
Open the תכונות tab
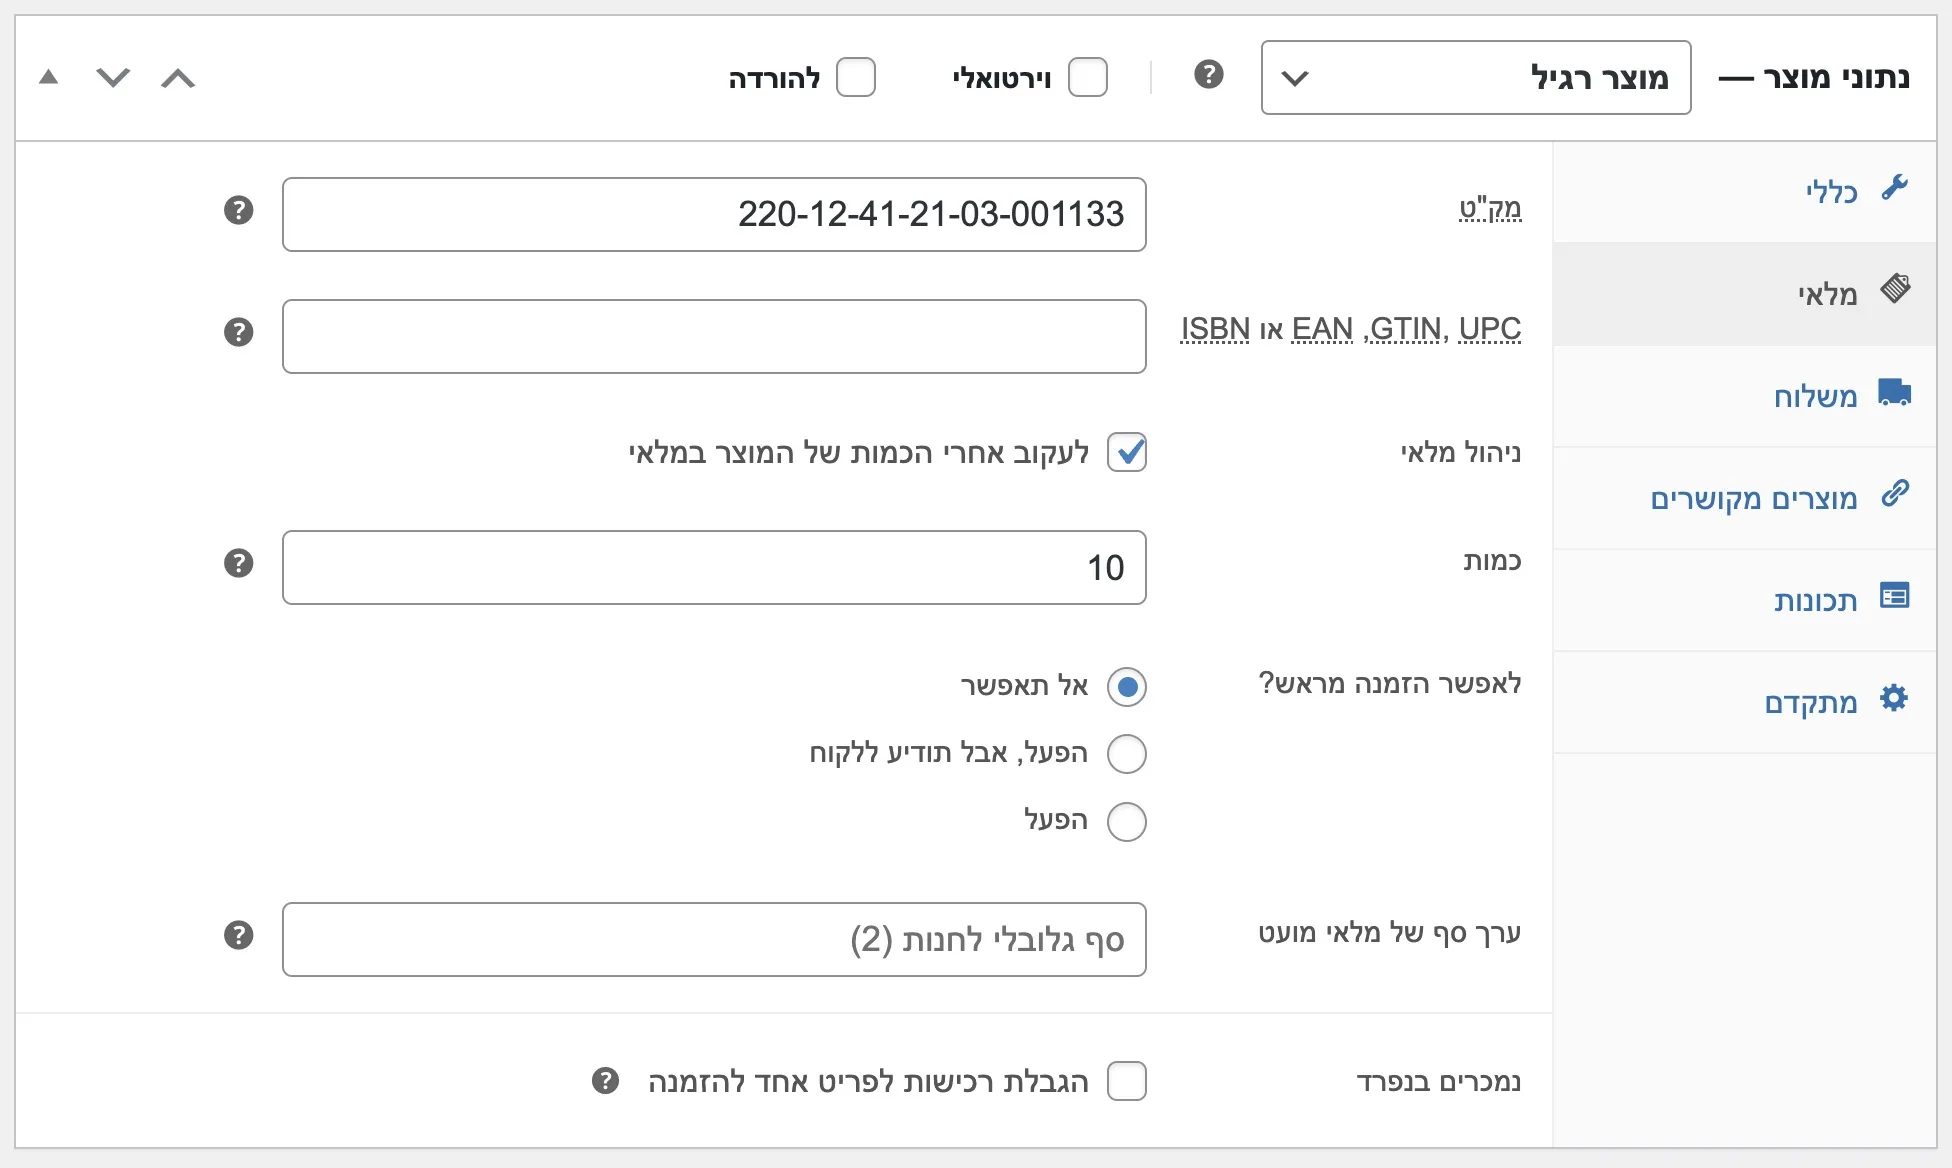click(x=1745, y=600)
